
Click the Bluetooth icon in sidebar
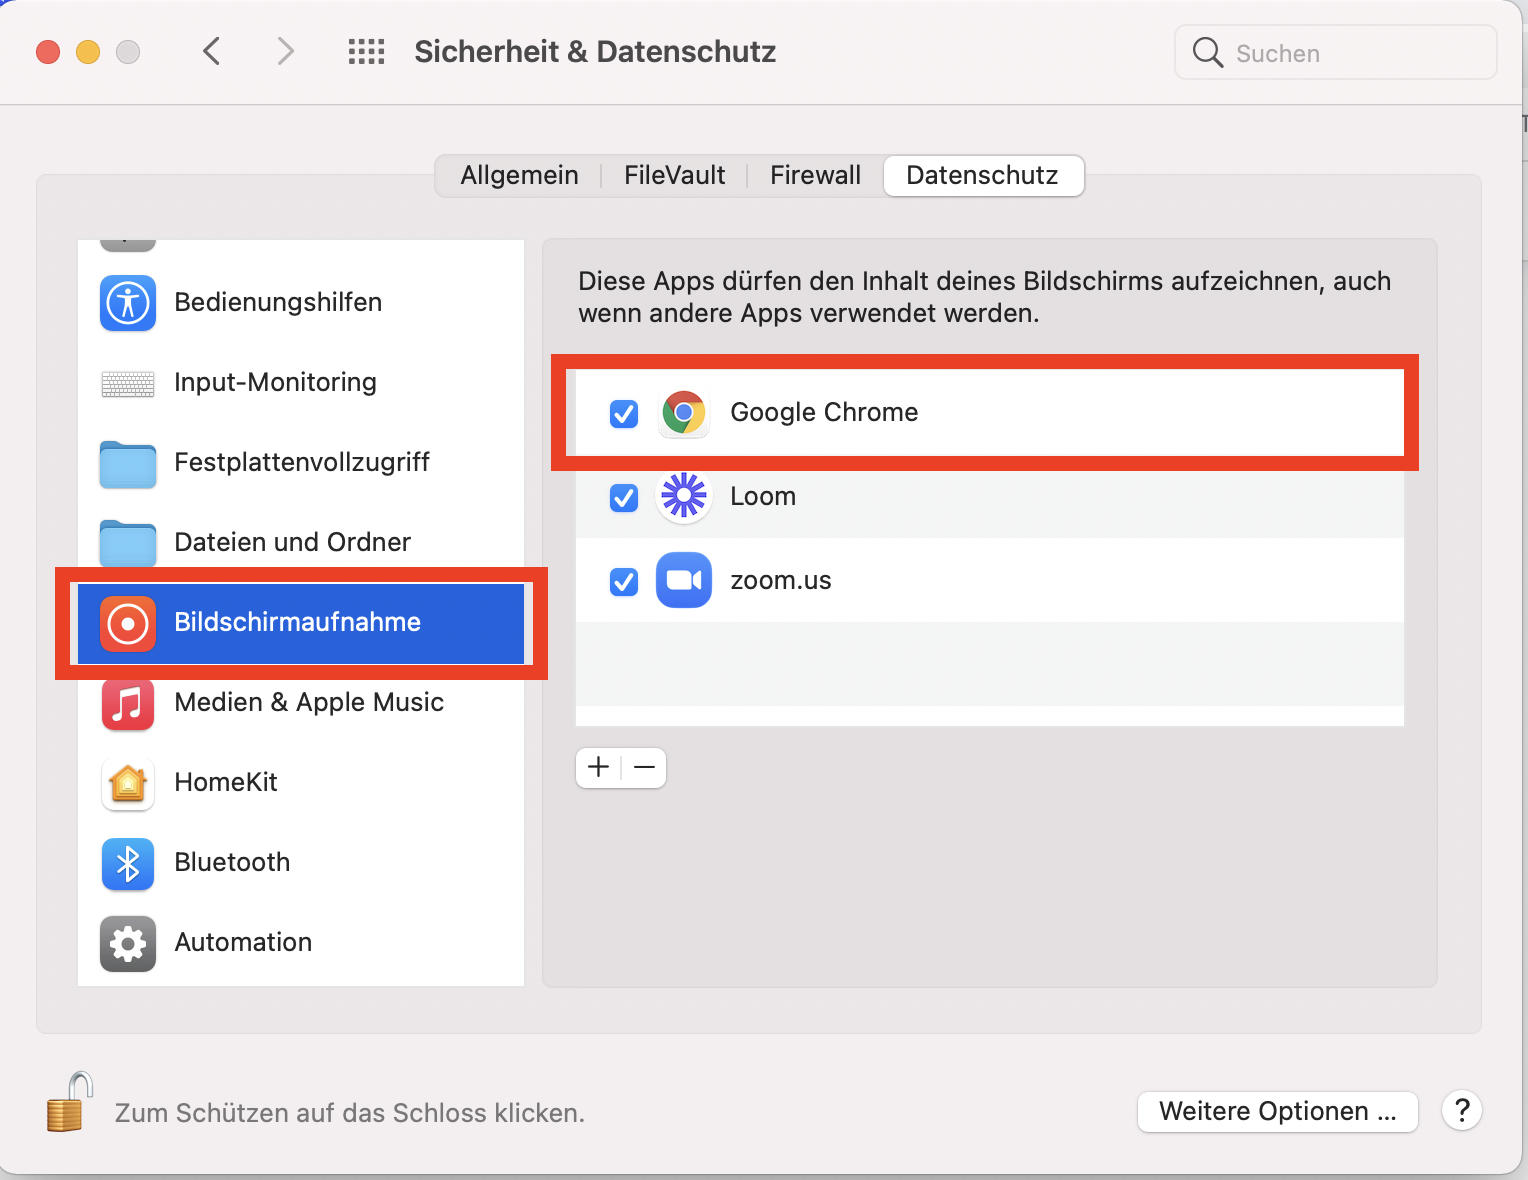click(128, 864)
